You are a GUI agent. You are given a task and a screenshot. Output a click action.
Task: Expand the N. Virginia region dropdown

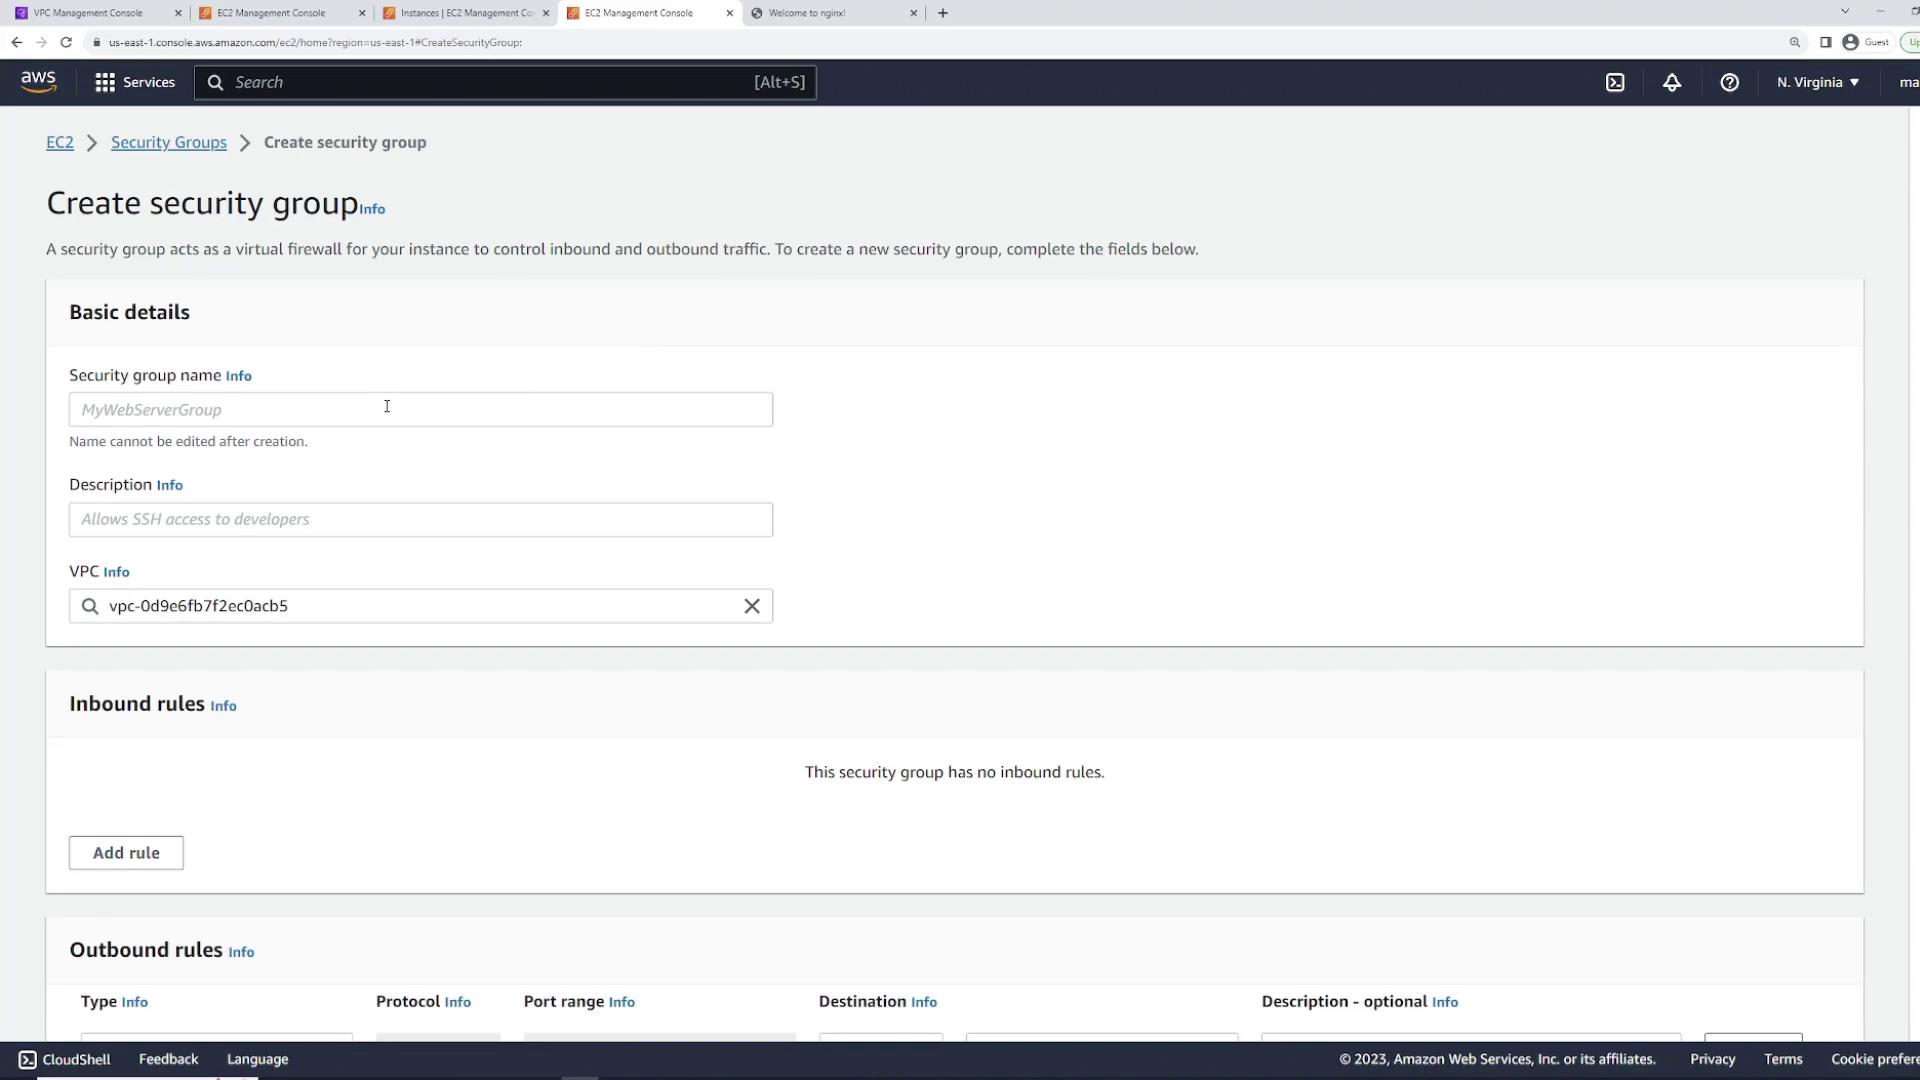[1817, 82]
